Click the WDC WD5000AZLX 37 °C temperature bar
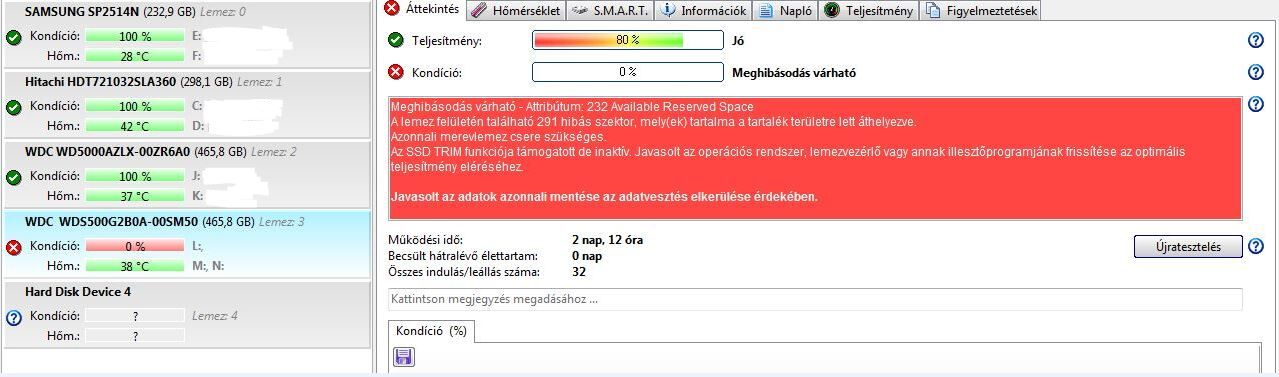 coord(135,196)
